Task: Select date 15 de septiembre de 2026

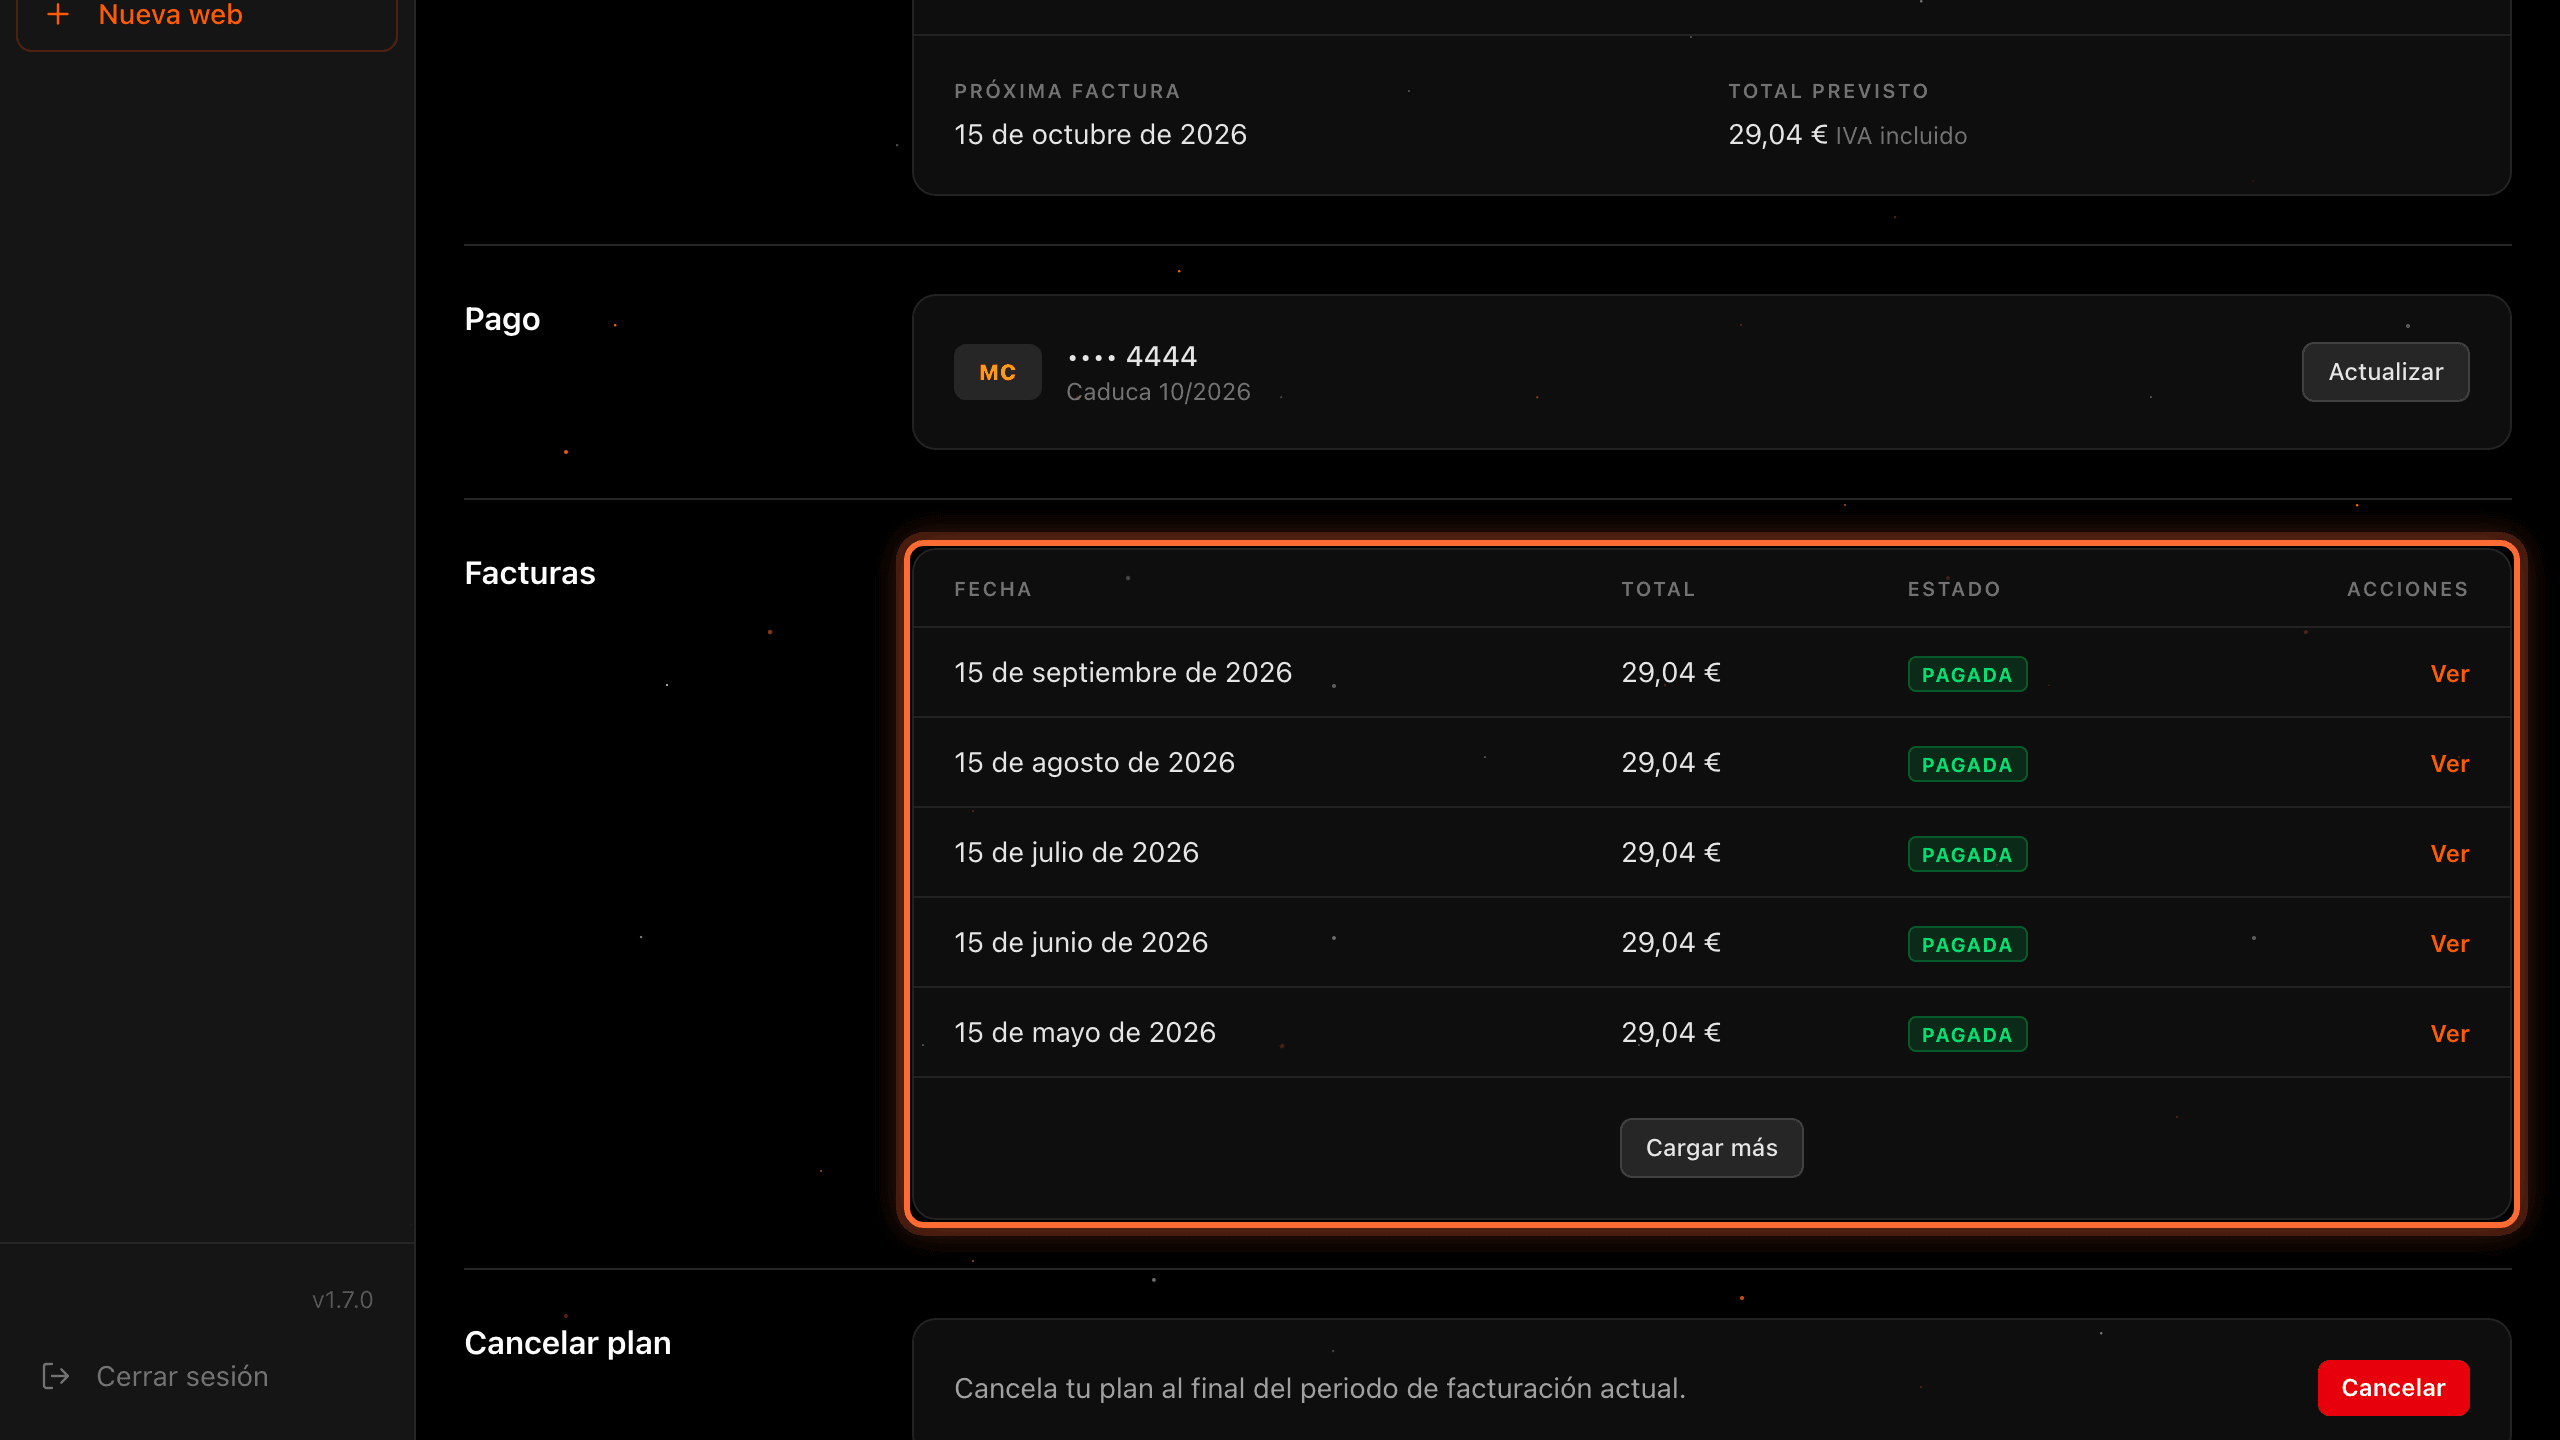Action: coord(1123,673)
